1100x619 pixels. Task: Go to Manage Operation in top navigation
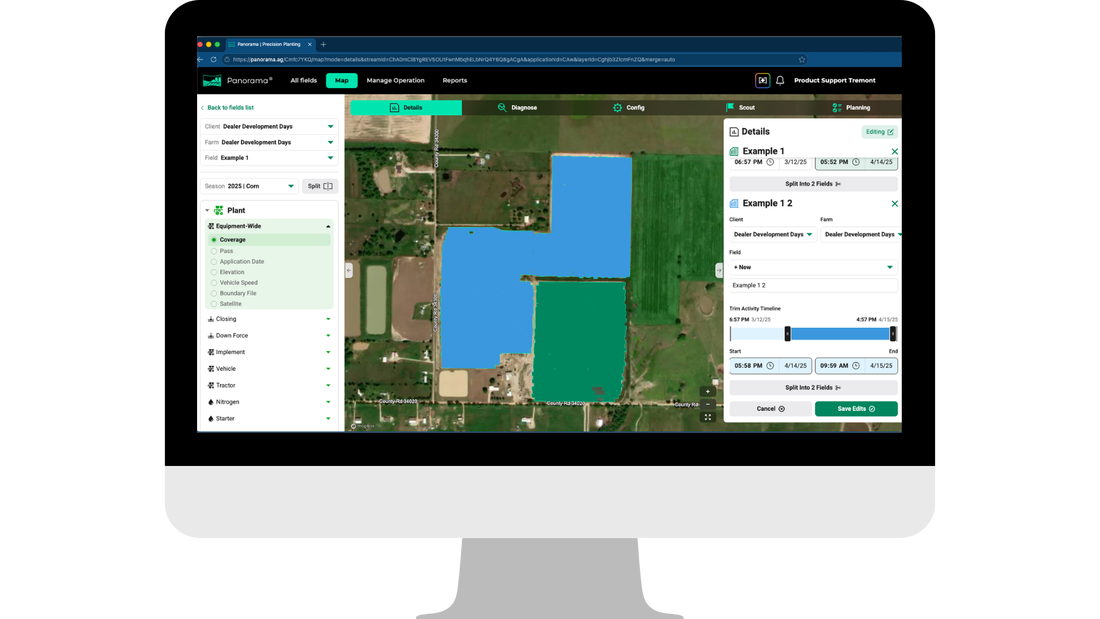pos(396,81)
